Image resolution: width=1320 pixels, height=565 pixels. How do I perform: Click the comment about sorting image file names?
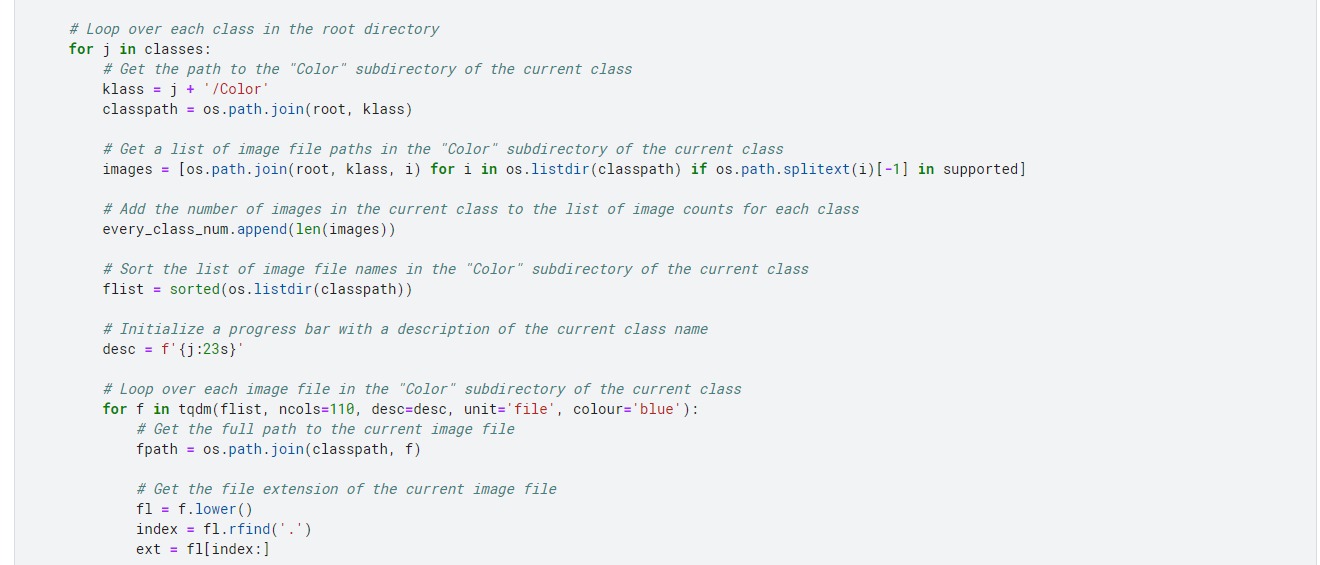456,269
